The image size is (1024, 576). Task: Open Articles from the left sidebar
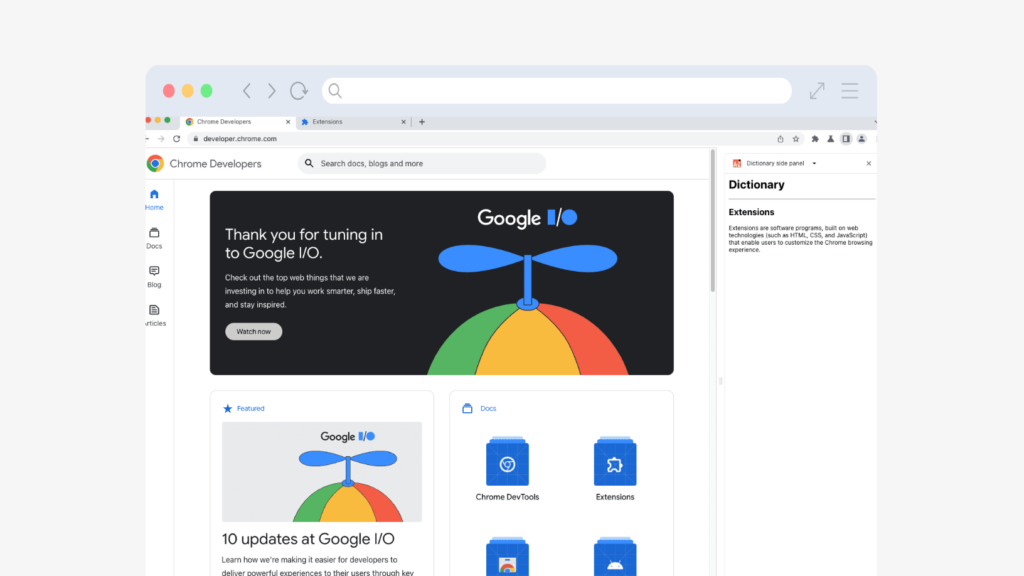[154, 315]
